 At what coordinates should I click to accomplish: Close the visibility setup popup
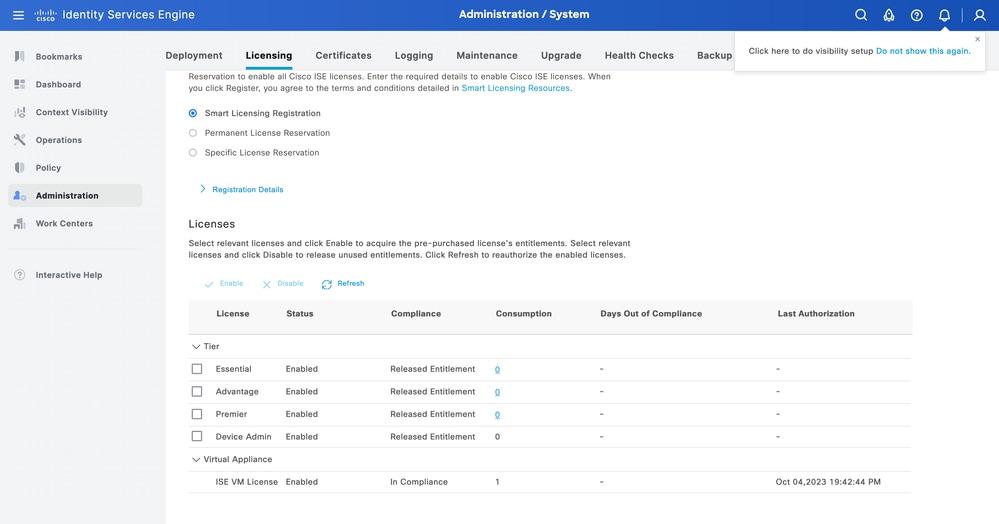point(977,39)
